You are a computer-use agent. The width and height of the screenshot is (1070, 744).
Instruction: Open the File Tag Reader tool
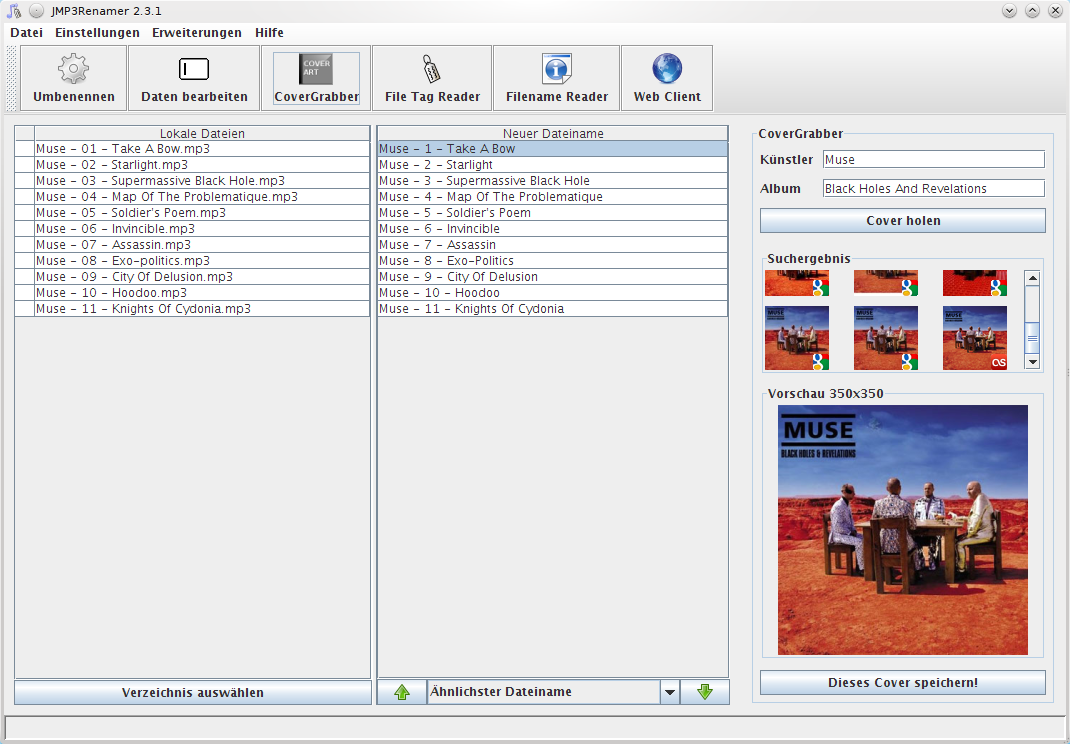point(432,78)
